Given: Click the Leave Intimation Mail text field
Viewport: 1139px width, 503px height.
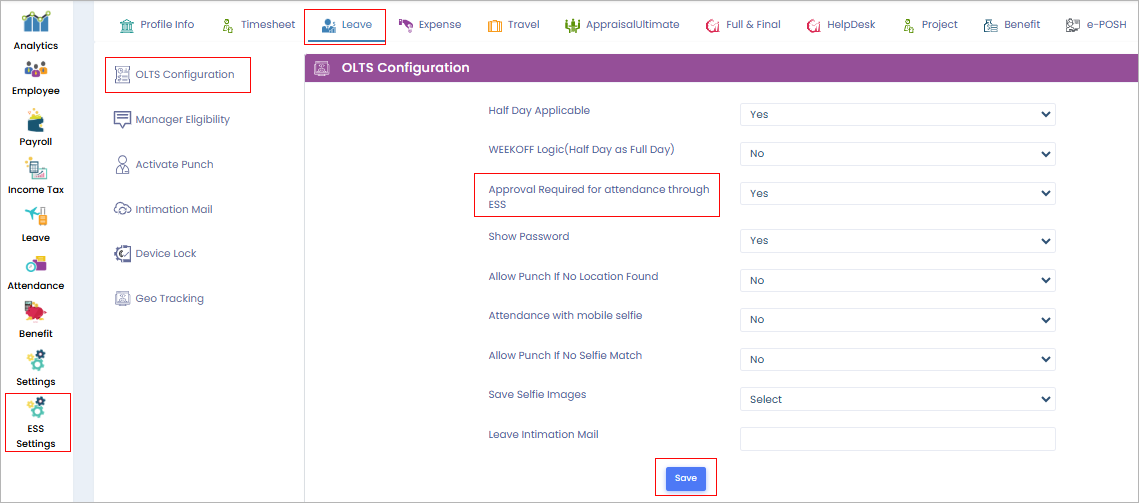Looking at the screenshot, I should click(x=897, y=439).
